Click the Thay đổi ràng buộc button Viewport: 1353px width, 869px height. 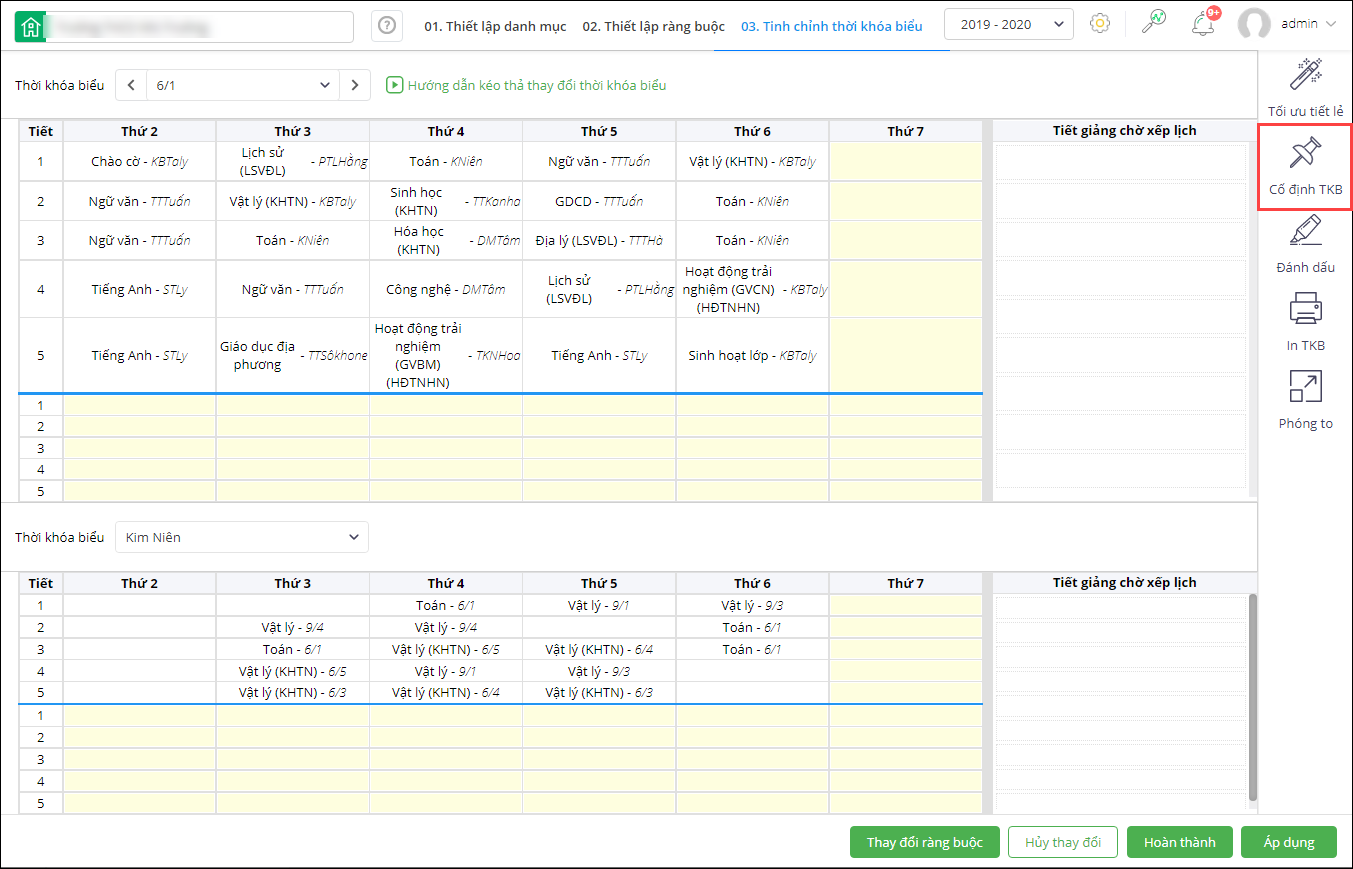click(925, 842)
